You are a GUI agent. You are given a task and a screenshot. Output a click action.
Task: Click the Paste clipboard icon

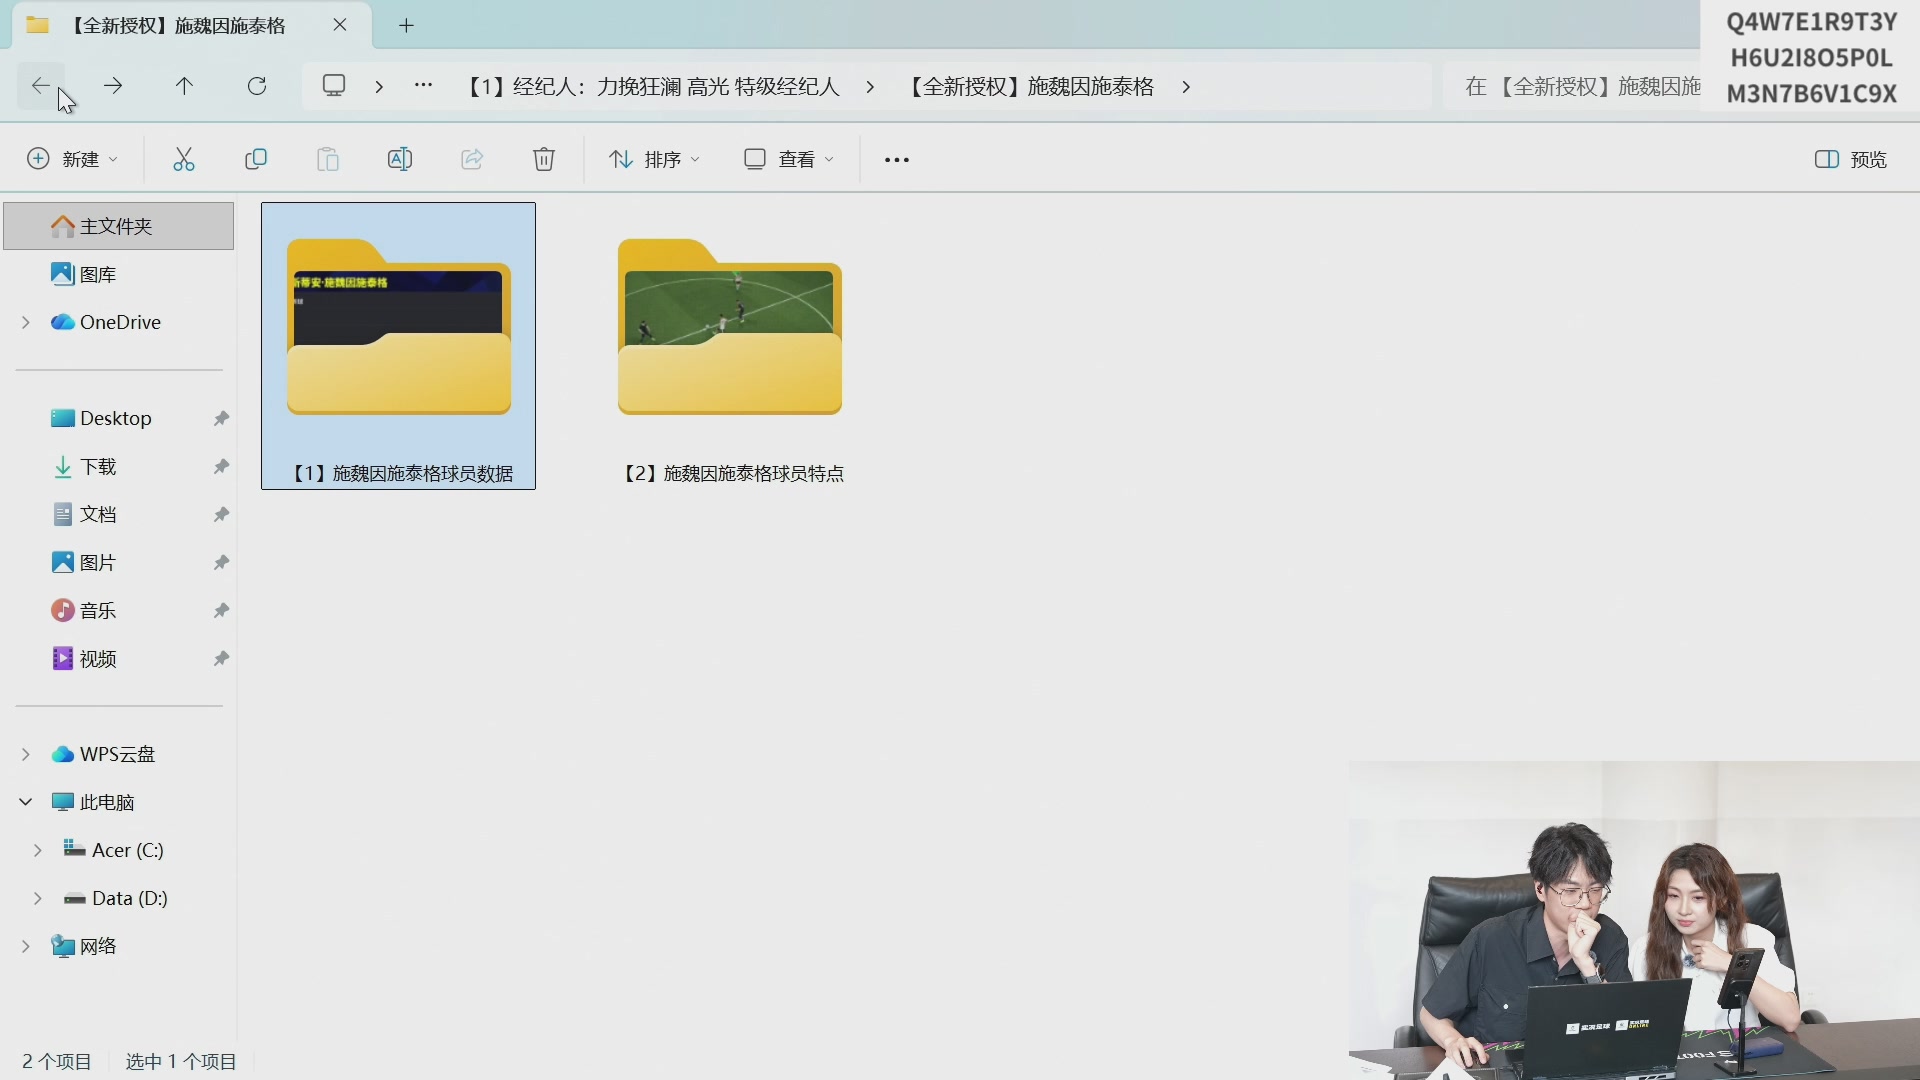pos(328,159)
